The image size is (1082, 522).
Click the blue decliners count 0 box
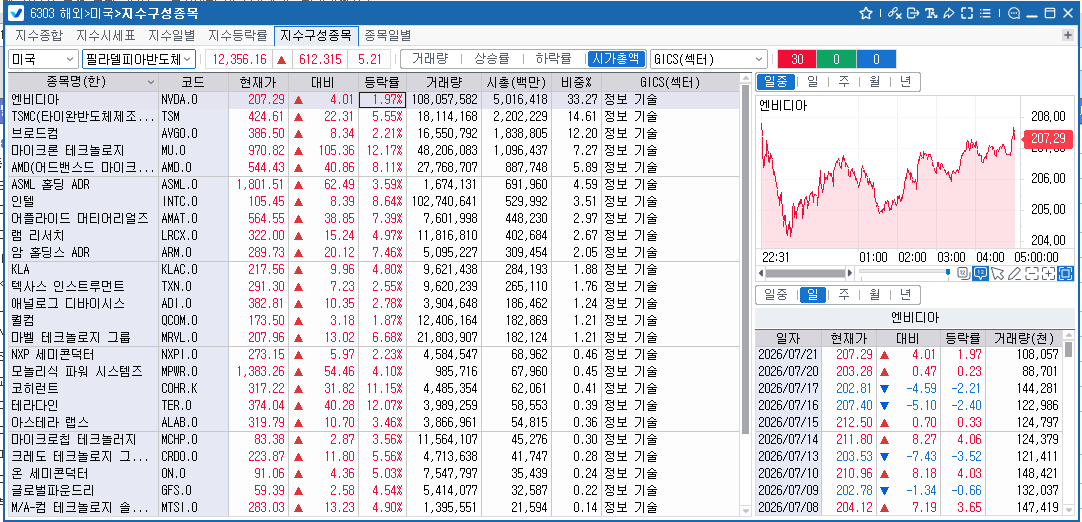pyautogui.click(x=876, y=59)
